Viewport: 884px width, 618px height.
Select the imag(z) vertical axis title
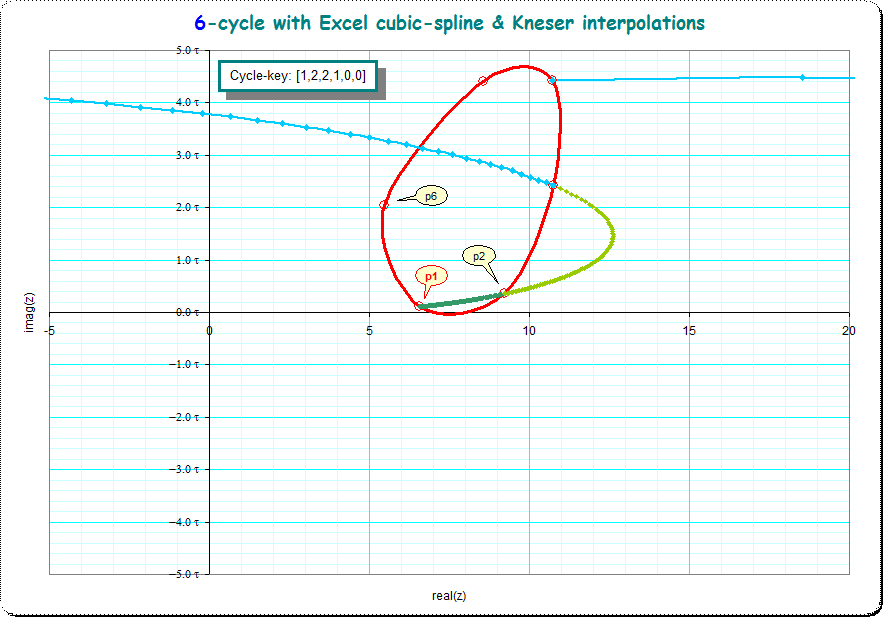pos(30,311)
